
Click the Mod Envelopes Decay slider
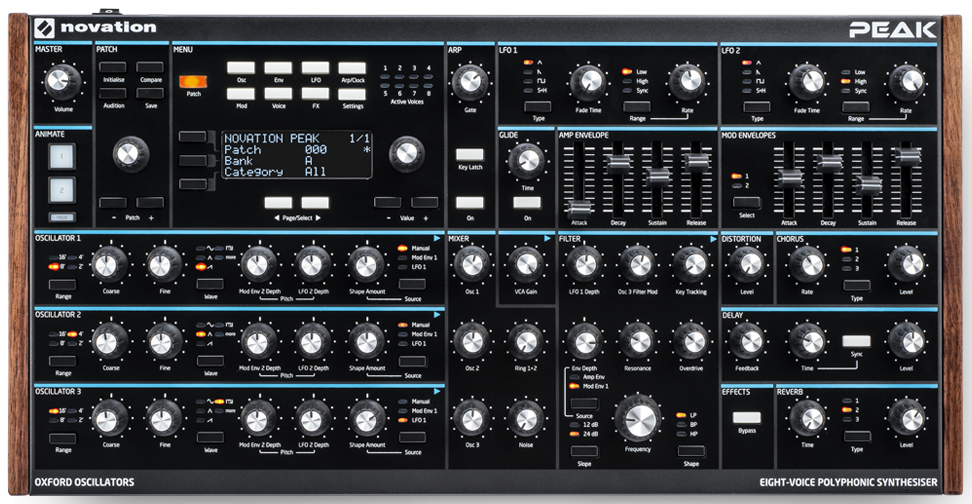click(828, 163)
